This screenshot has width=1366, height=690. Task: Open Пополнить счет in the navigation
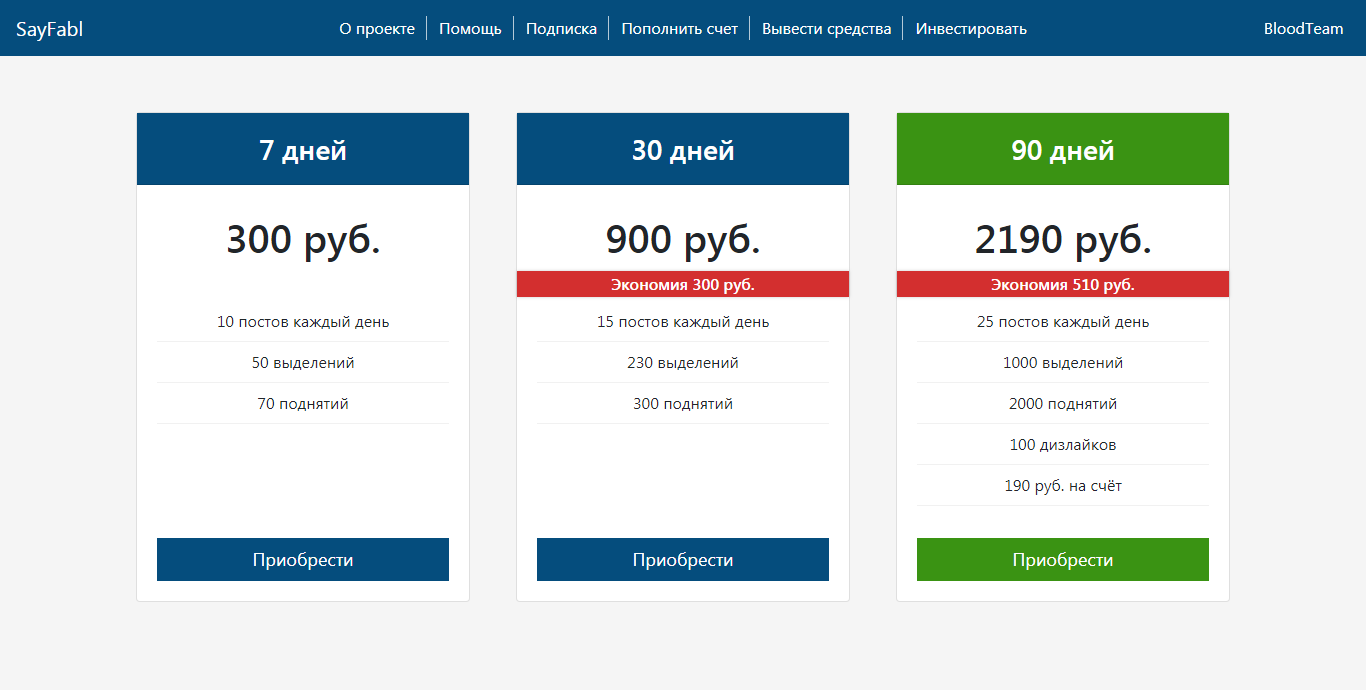pos(679,29)
